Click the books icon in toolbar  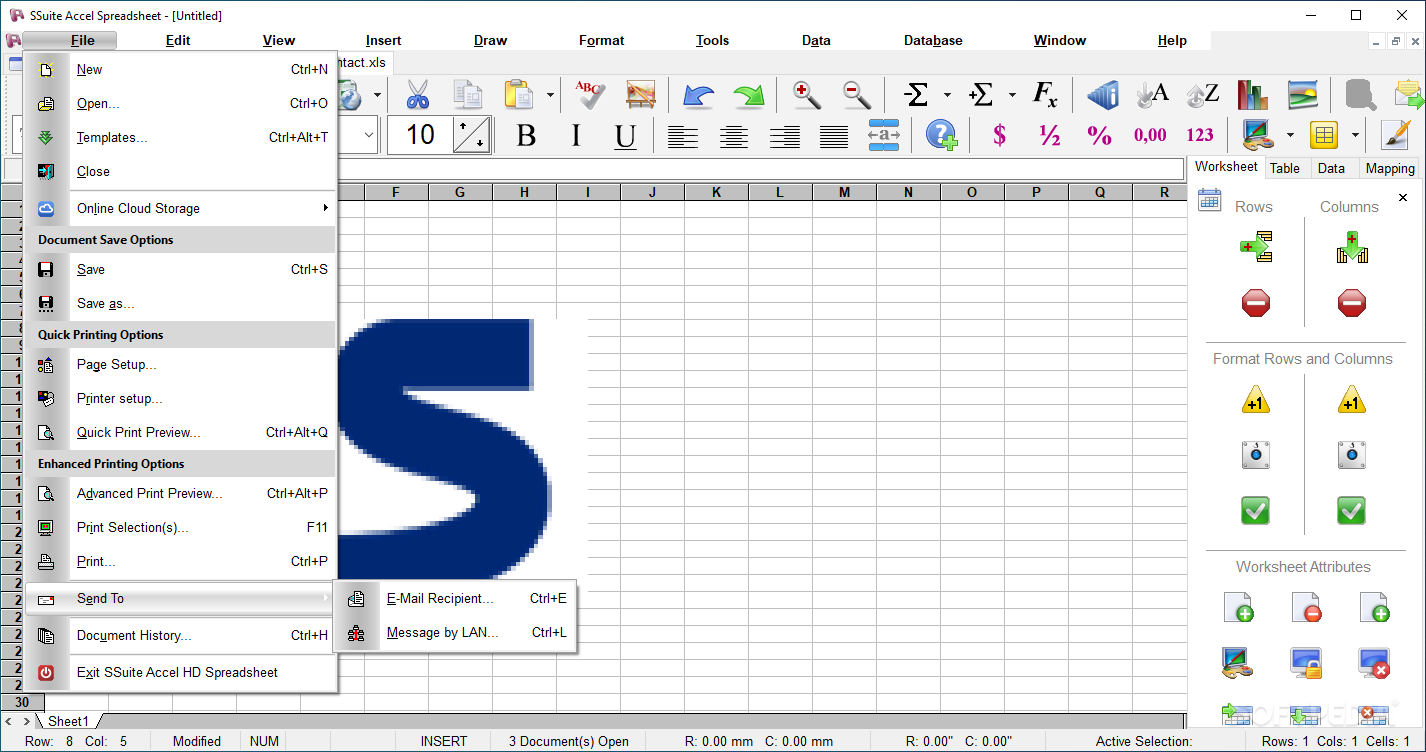tap(1252, 96)
